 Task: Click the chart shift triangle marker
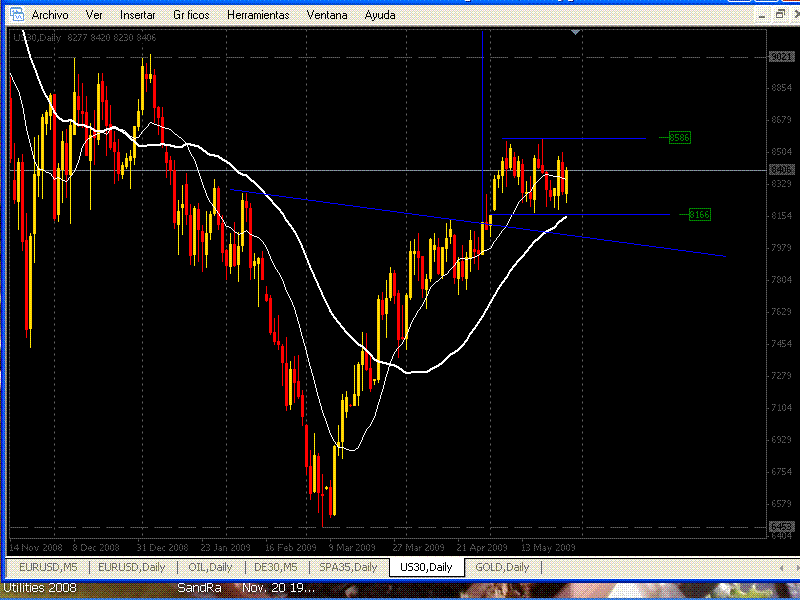(x=576, y=33)
